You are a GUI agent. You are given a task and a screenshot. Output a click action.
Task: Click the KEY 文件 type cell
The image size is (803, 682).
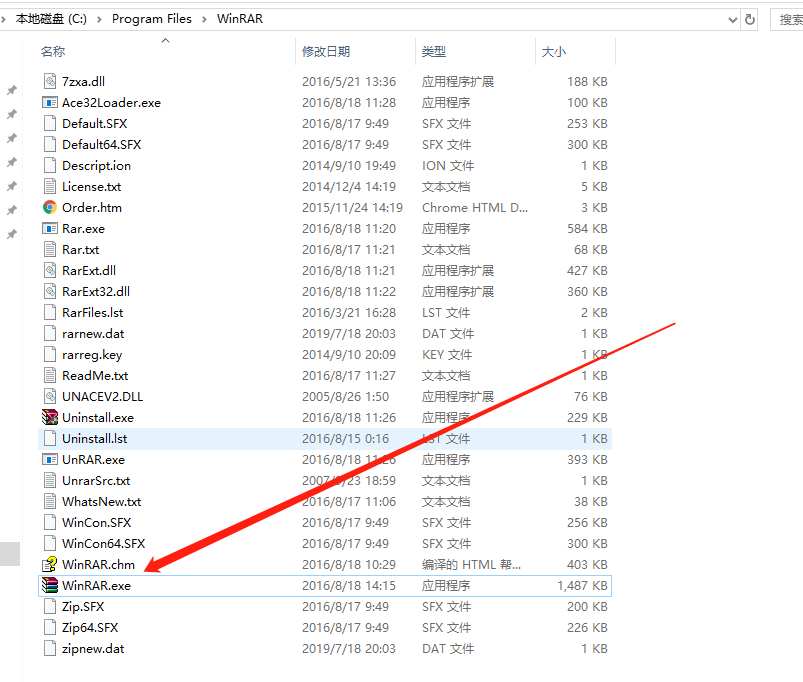click(x=447, y=354)
